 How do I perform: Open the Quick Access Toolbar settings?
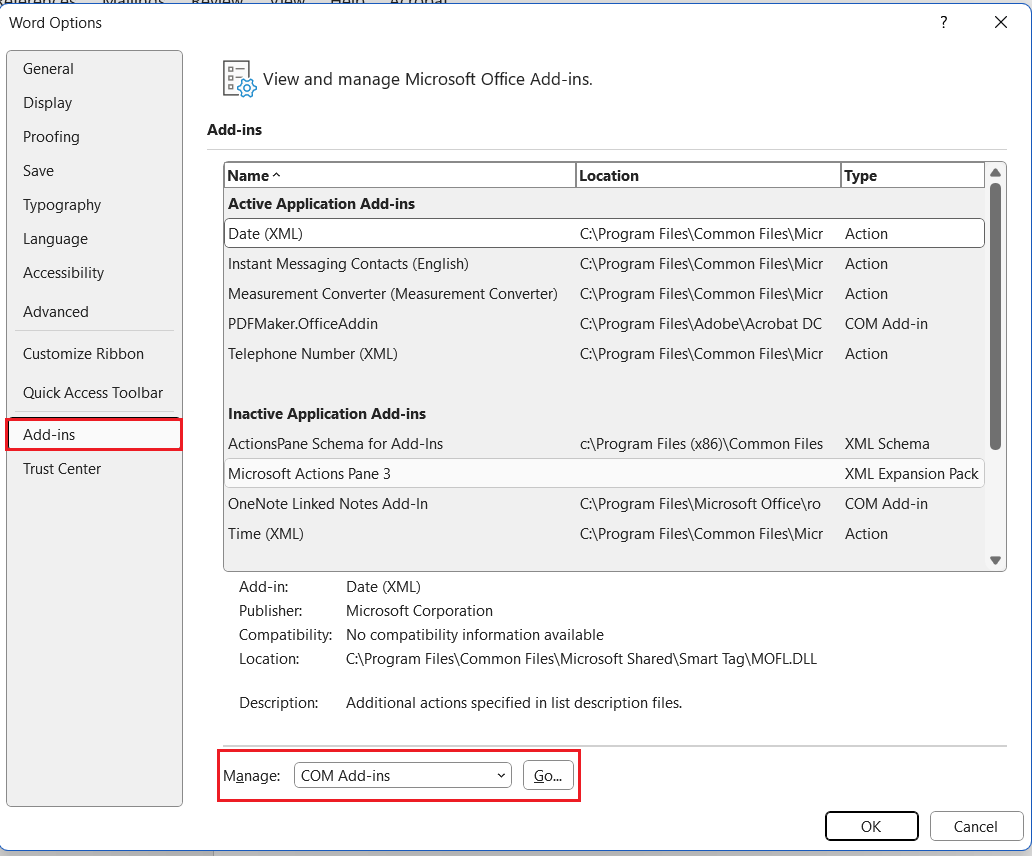[95, 392]
